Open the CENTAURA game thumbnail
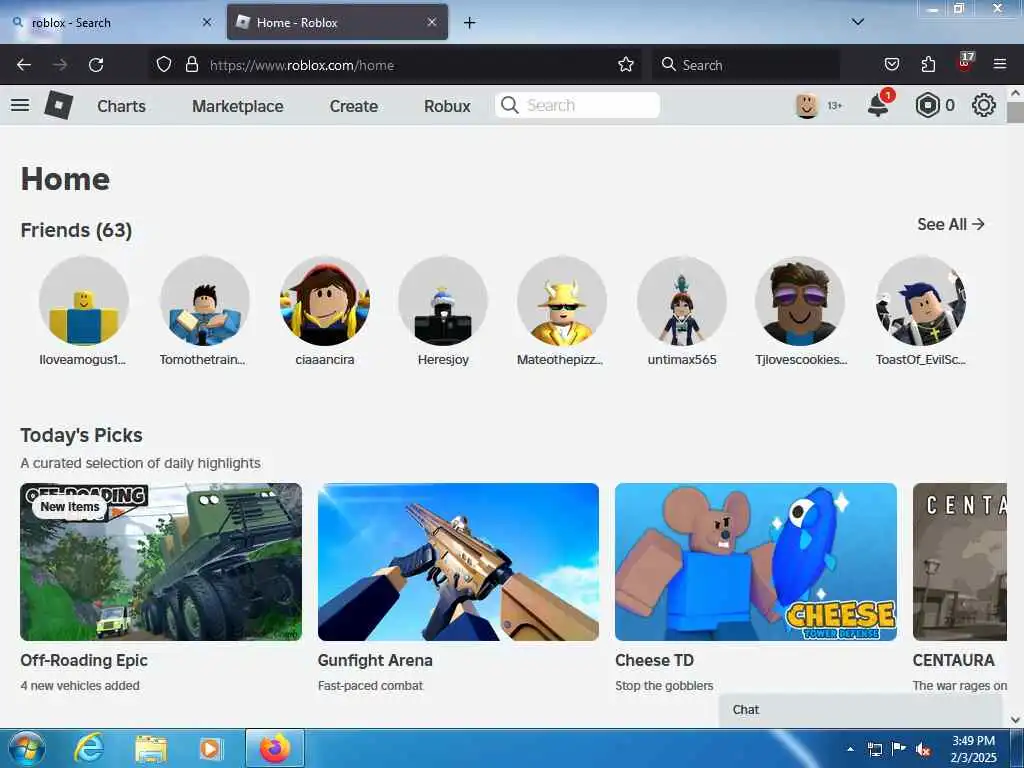 pos(959,562)
